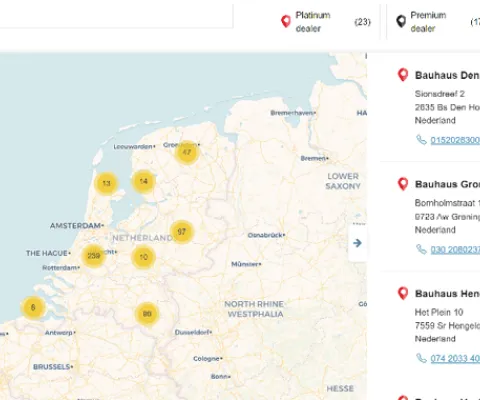The width and height of the screenshot is (480, 400).
Task: Open the 97 cluster marker
Action: 182,232
